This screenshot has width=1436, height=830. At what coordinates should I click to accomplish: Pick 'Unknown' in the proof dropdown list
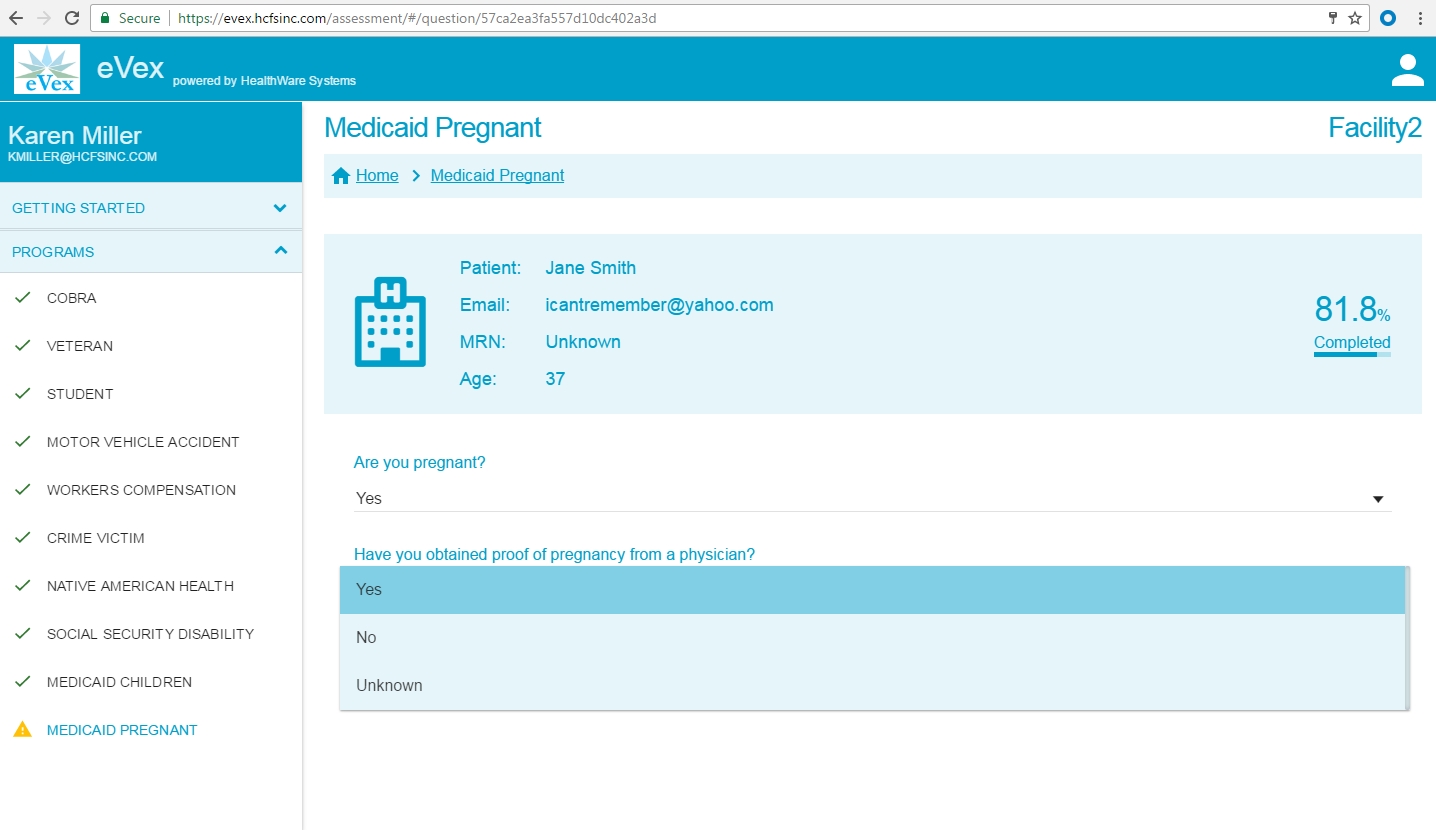(872, 686)
